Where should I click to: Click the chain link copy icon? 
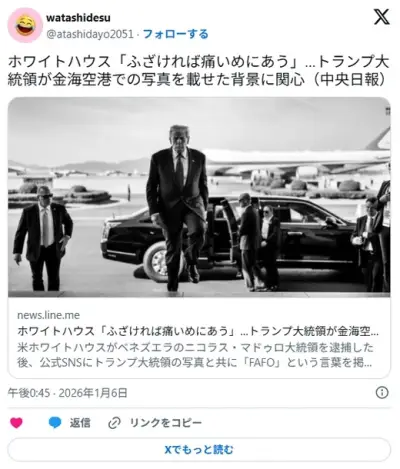point(114,423)
